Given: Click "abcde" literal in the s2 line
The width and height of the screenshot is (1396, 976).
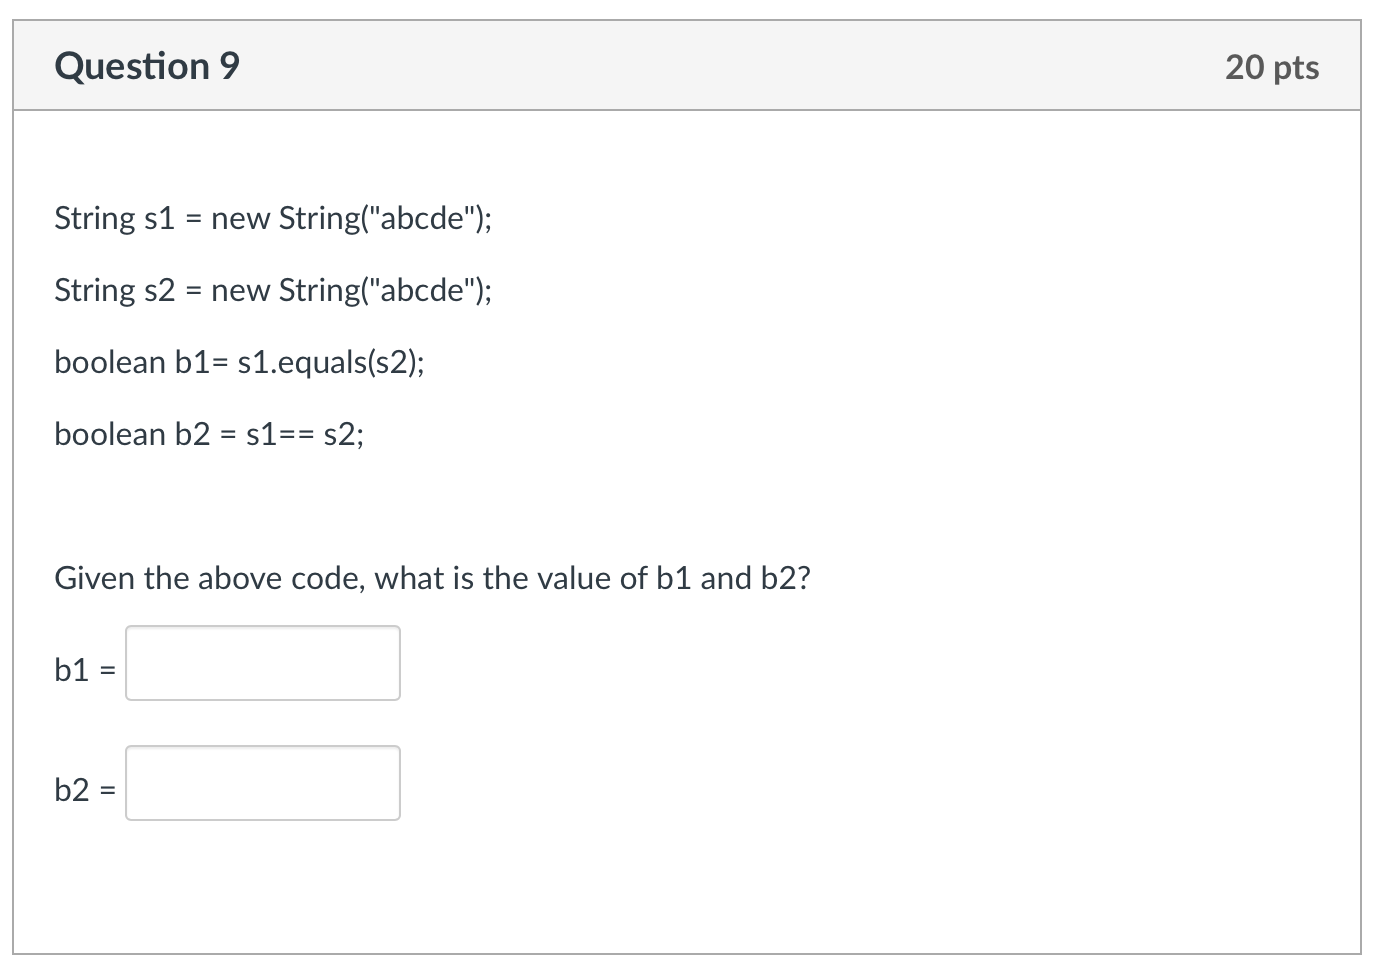Looking at the screenshot, I should (420, 290).
